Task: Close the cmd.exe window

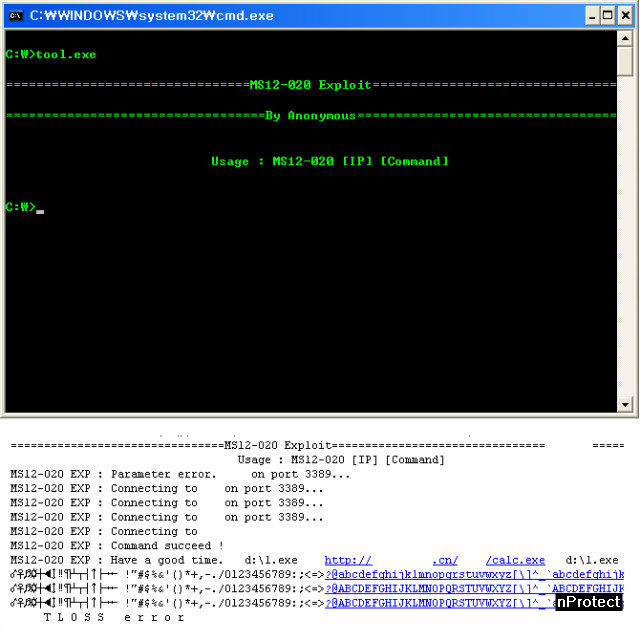Action: pos(623,15)
